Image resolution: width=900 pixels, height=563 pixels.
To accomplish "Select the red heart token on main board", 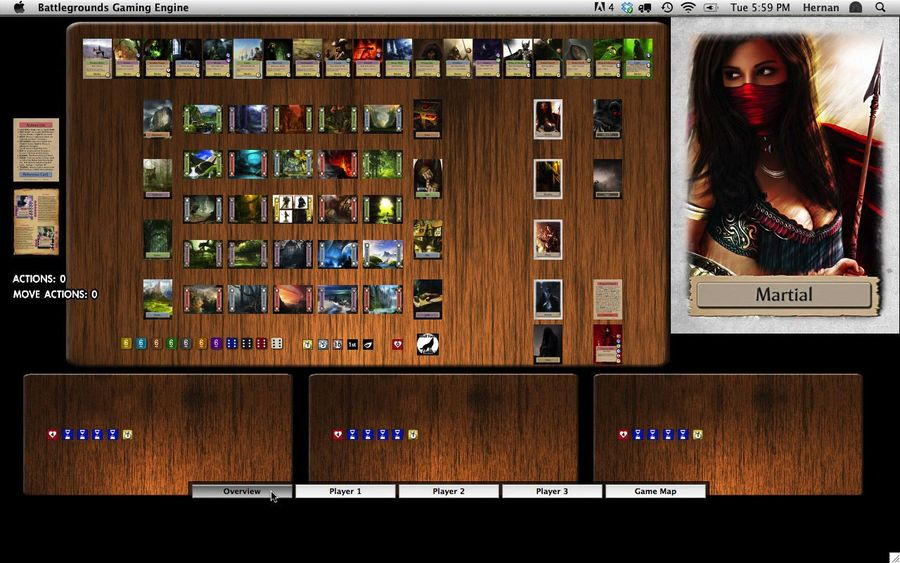I will tap(397, 344).
